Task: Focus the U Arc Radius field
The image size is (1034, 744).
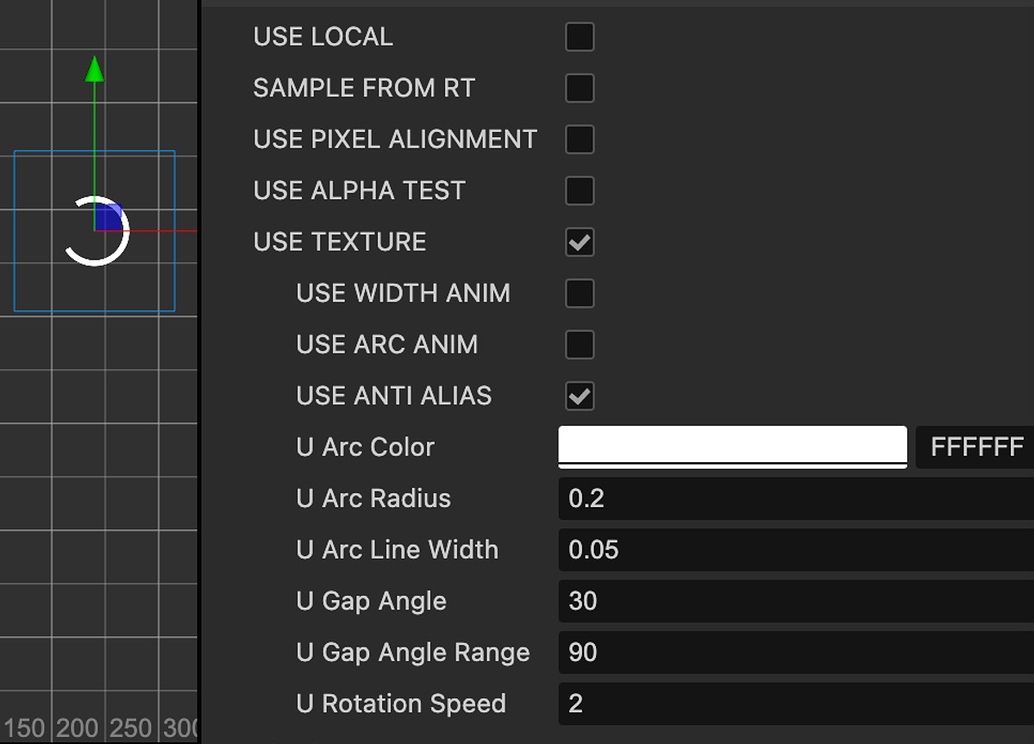Action: 795,498
